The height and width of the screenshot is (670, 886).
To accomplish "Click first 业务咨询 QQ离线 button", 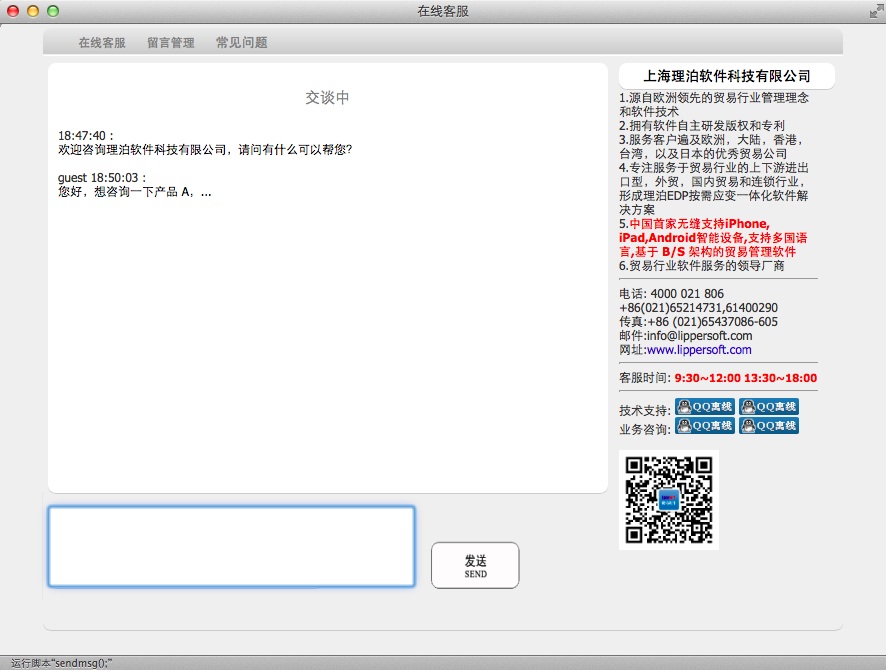I will 705,425.
